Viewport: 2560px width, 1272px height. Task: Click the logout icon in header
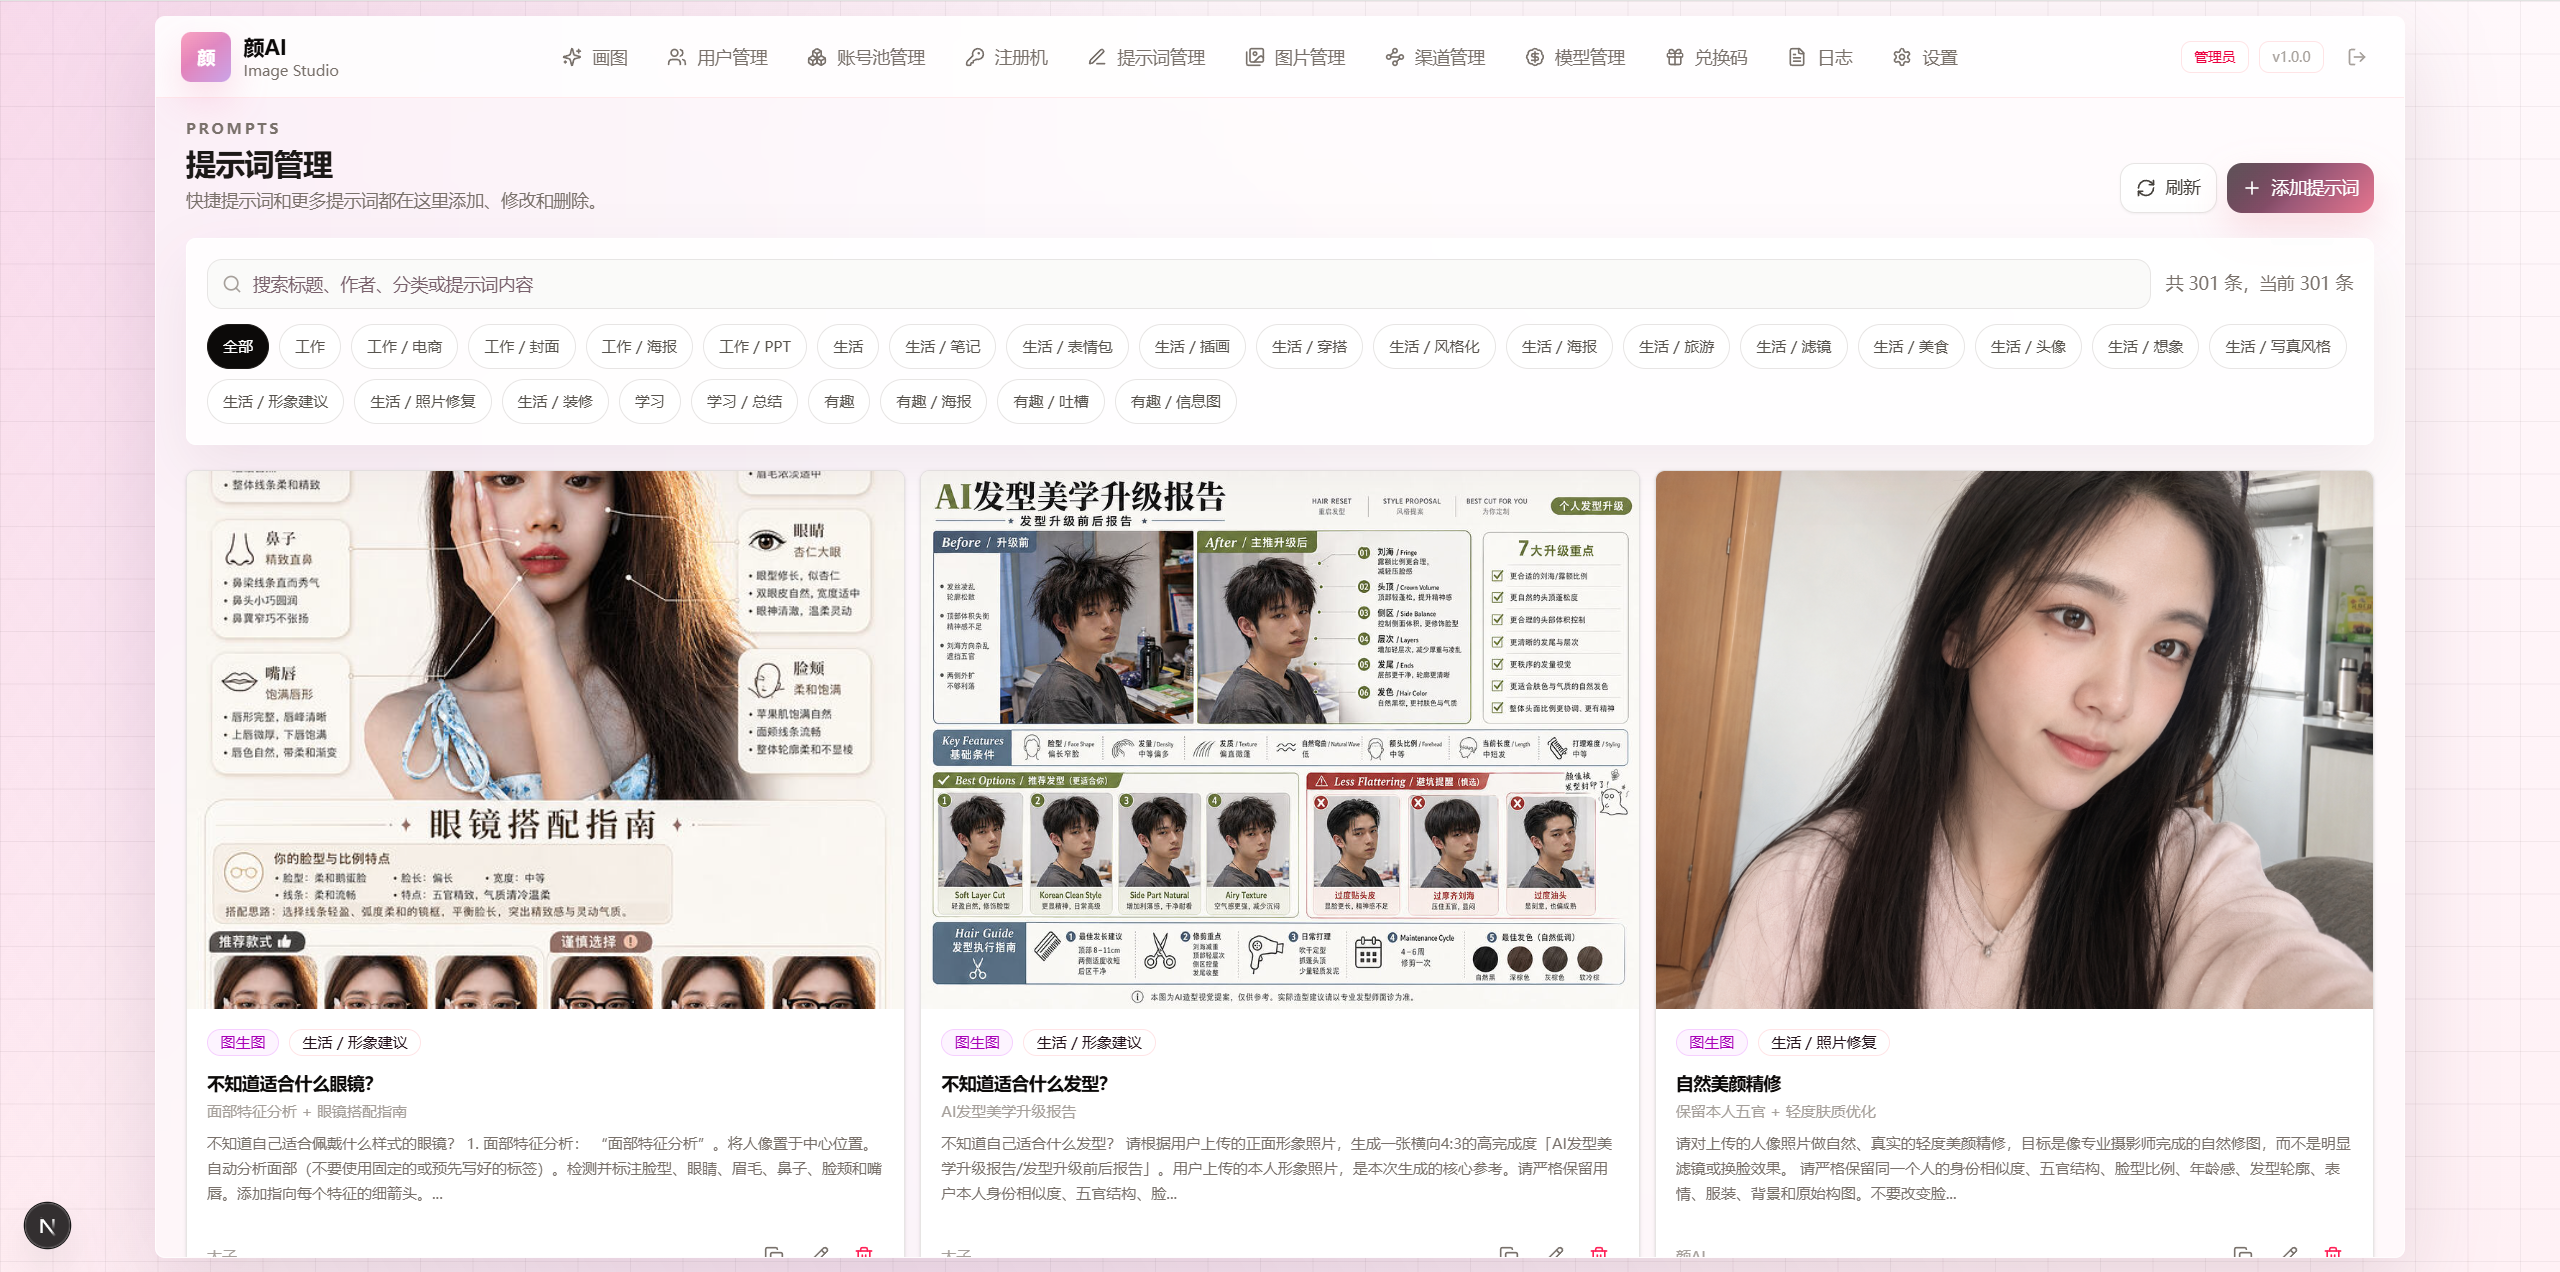(x=2357, y=57)
